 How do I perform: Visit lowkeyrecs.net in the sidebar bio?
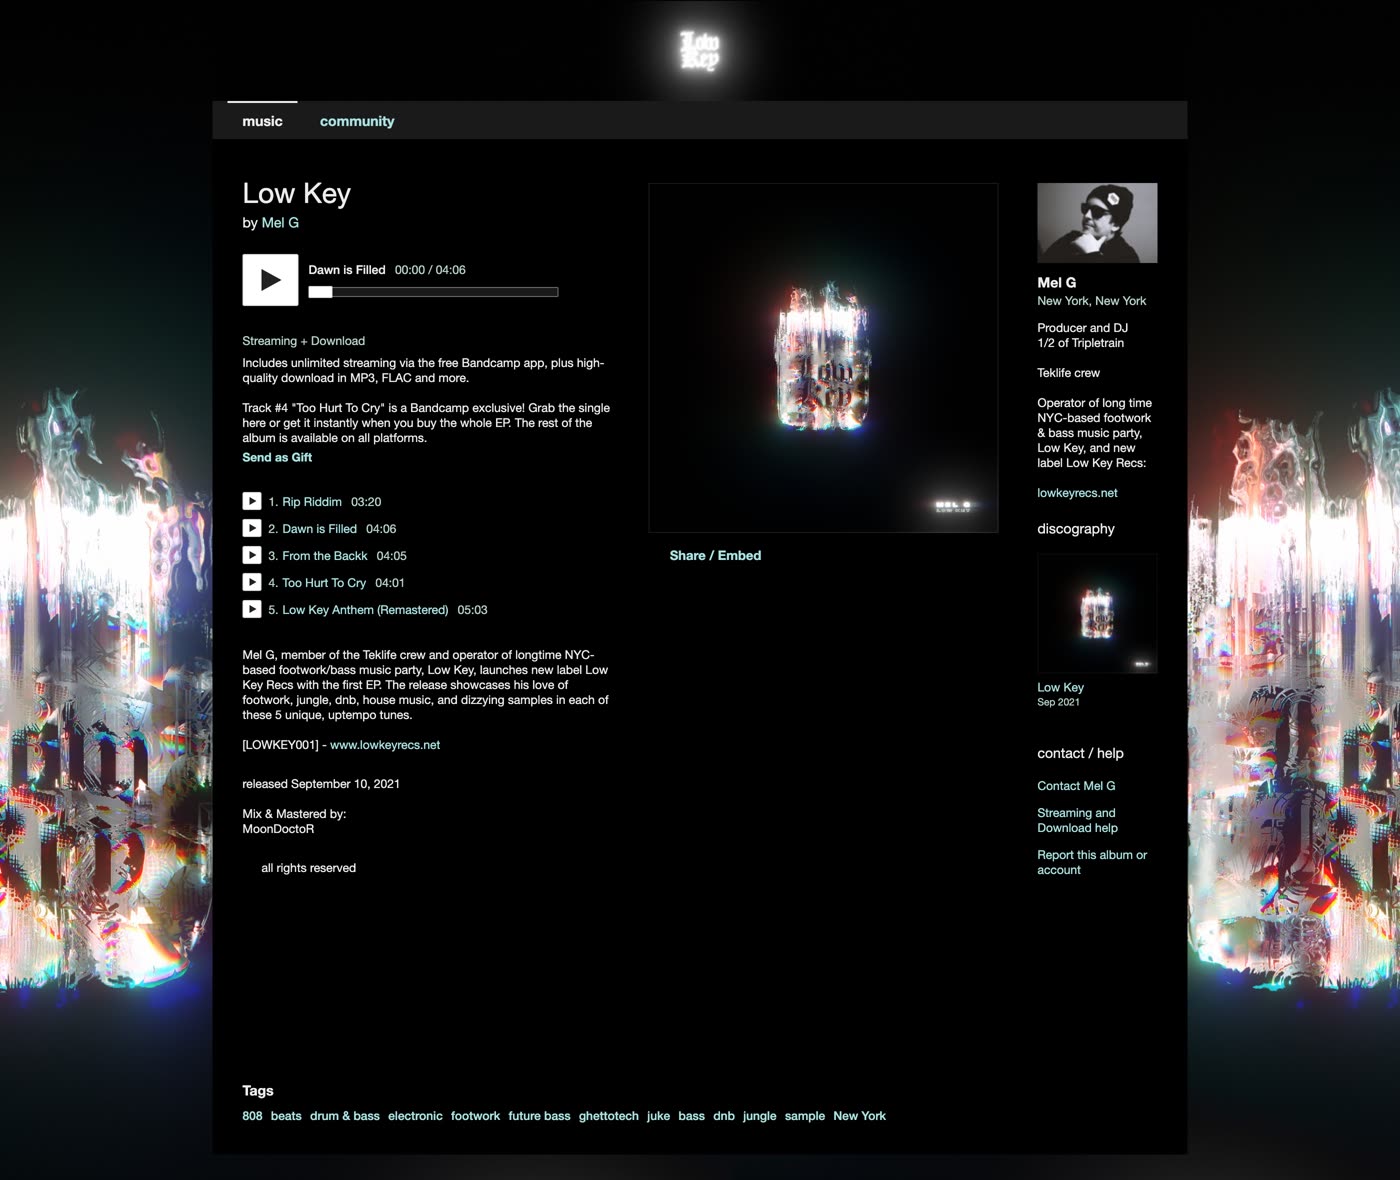point(1077,493)
